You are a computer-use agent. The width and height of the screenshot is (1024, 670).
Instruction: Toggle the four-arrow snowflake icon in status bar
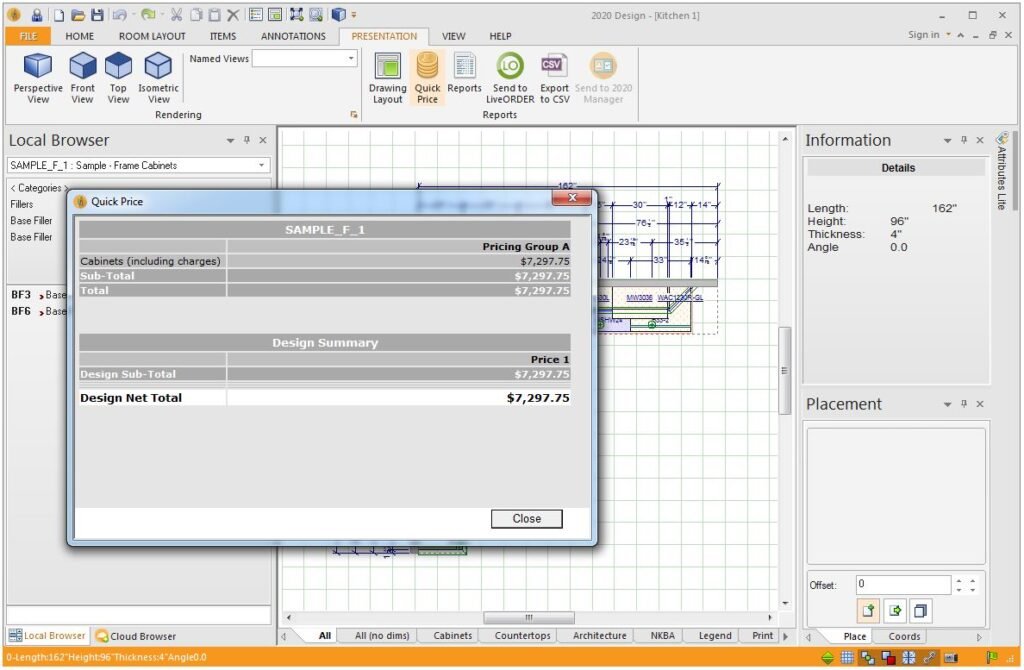pyautogui.click(x=908, y=658)
